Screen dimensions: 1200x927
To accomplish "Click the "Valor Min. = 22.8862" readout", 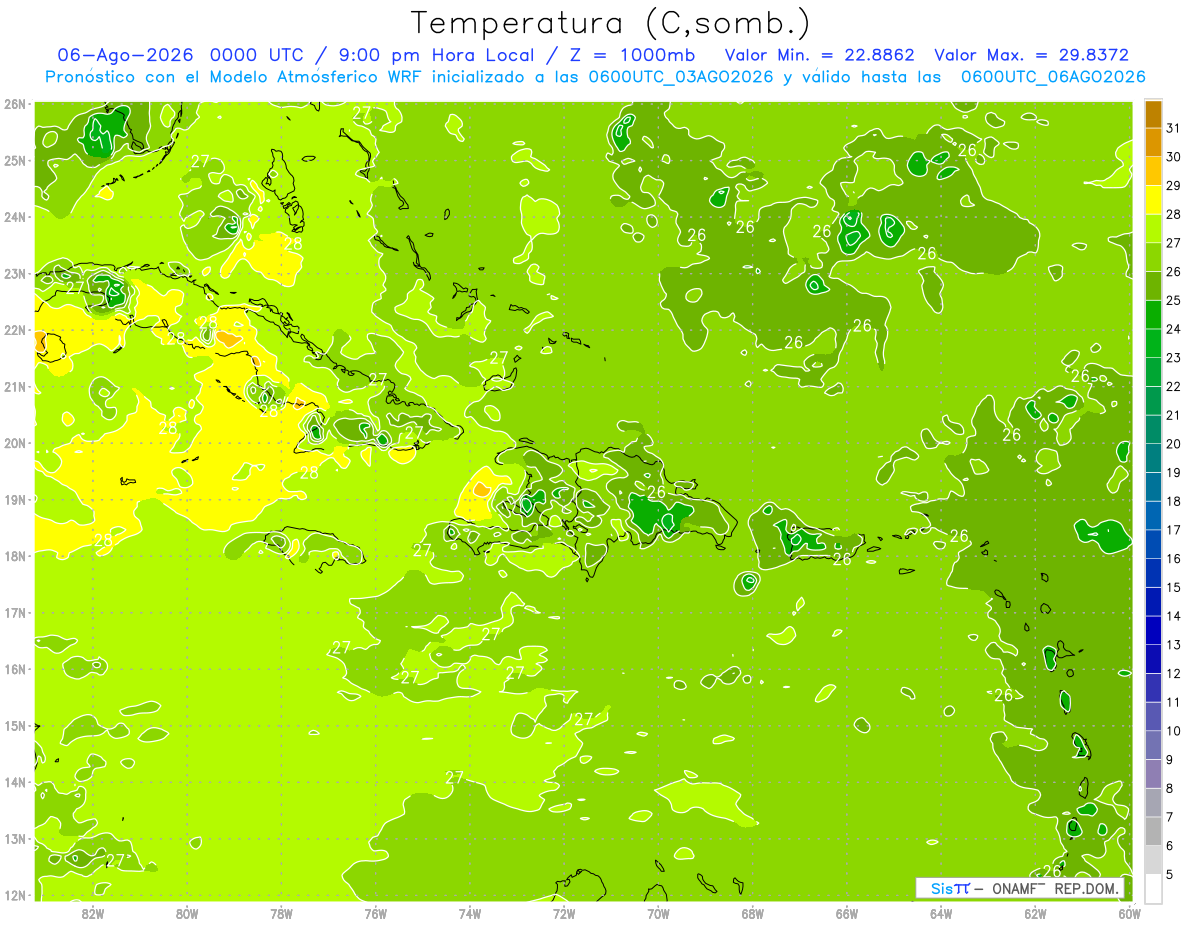I will point(820,55).
